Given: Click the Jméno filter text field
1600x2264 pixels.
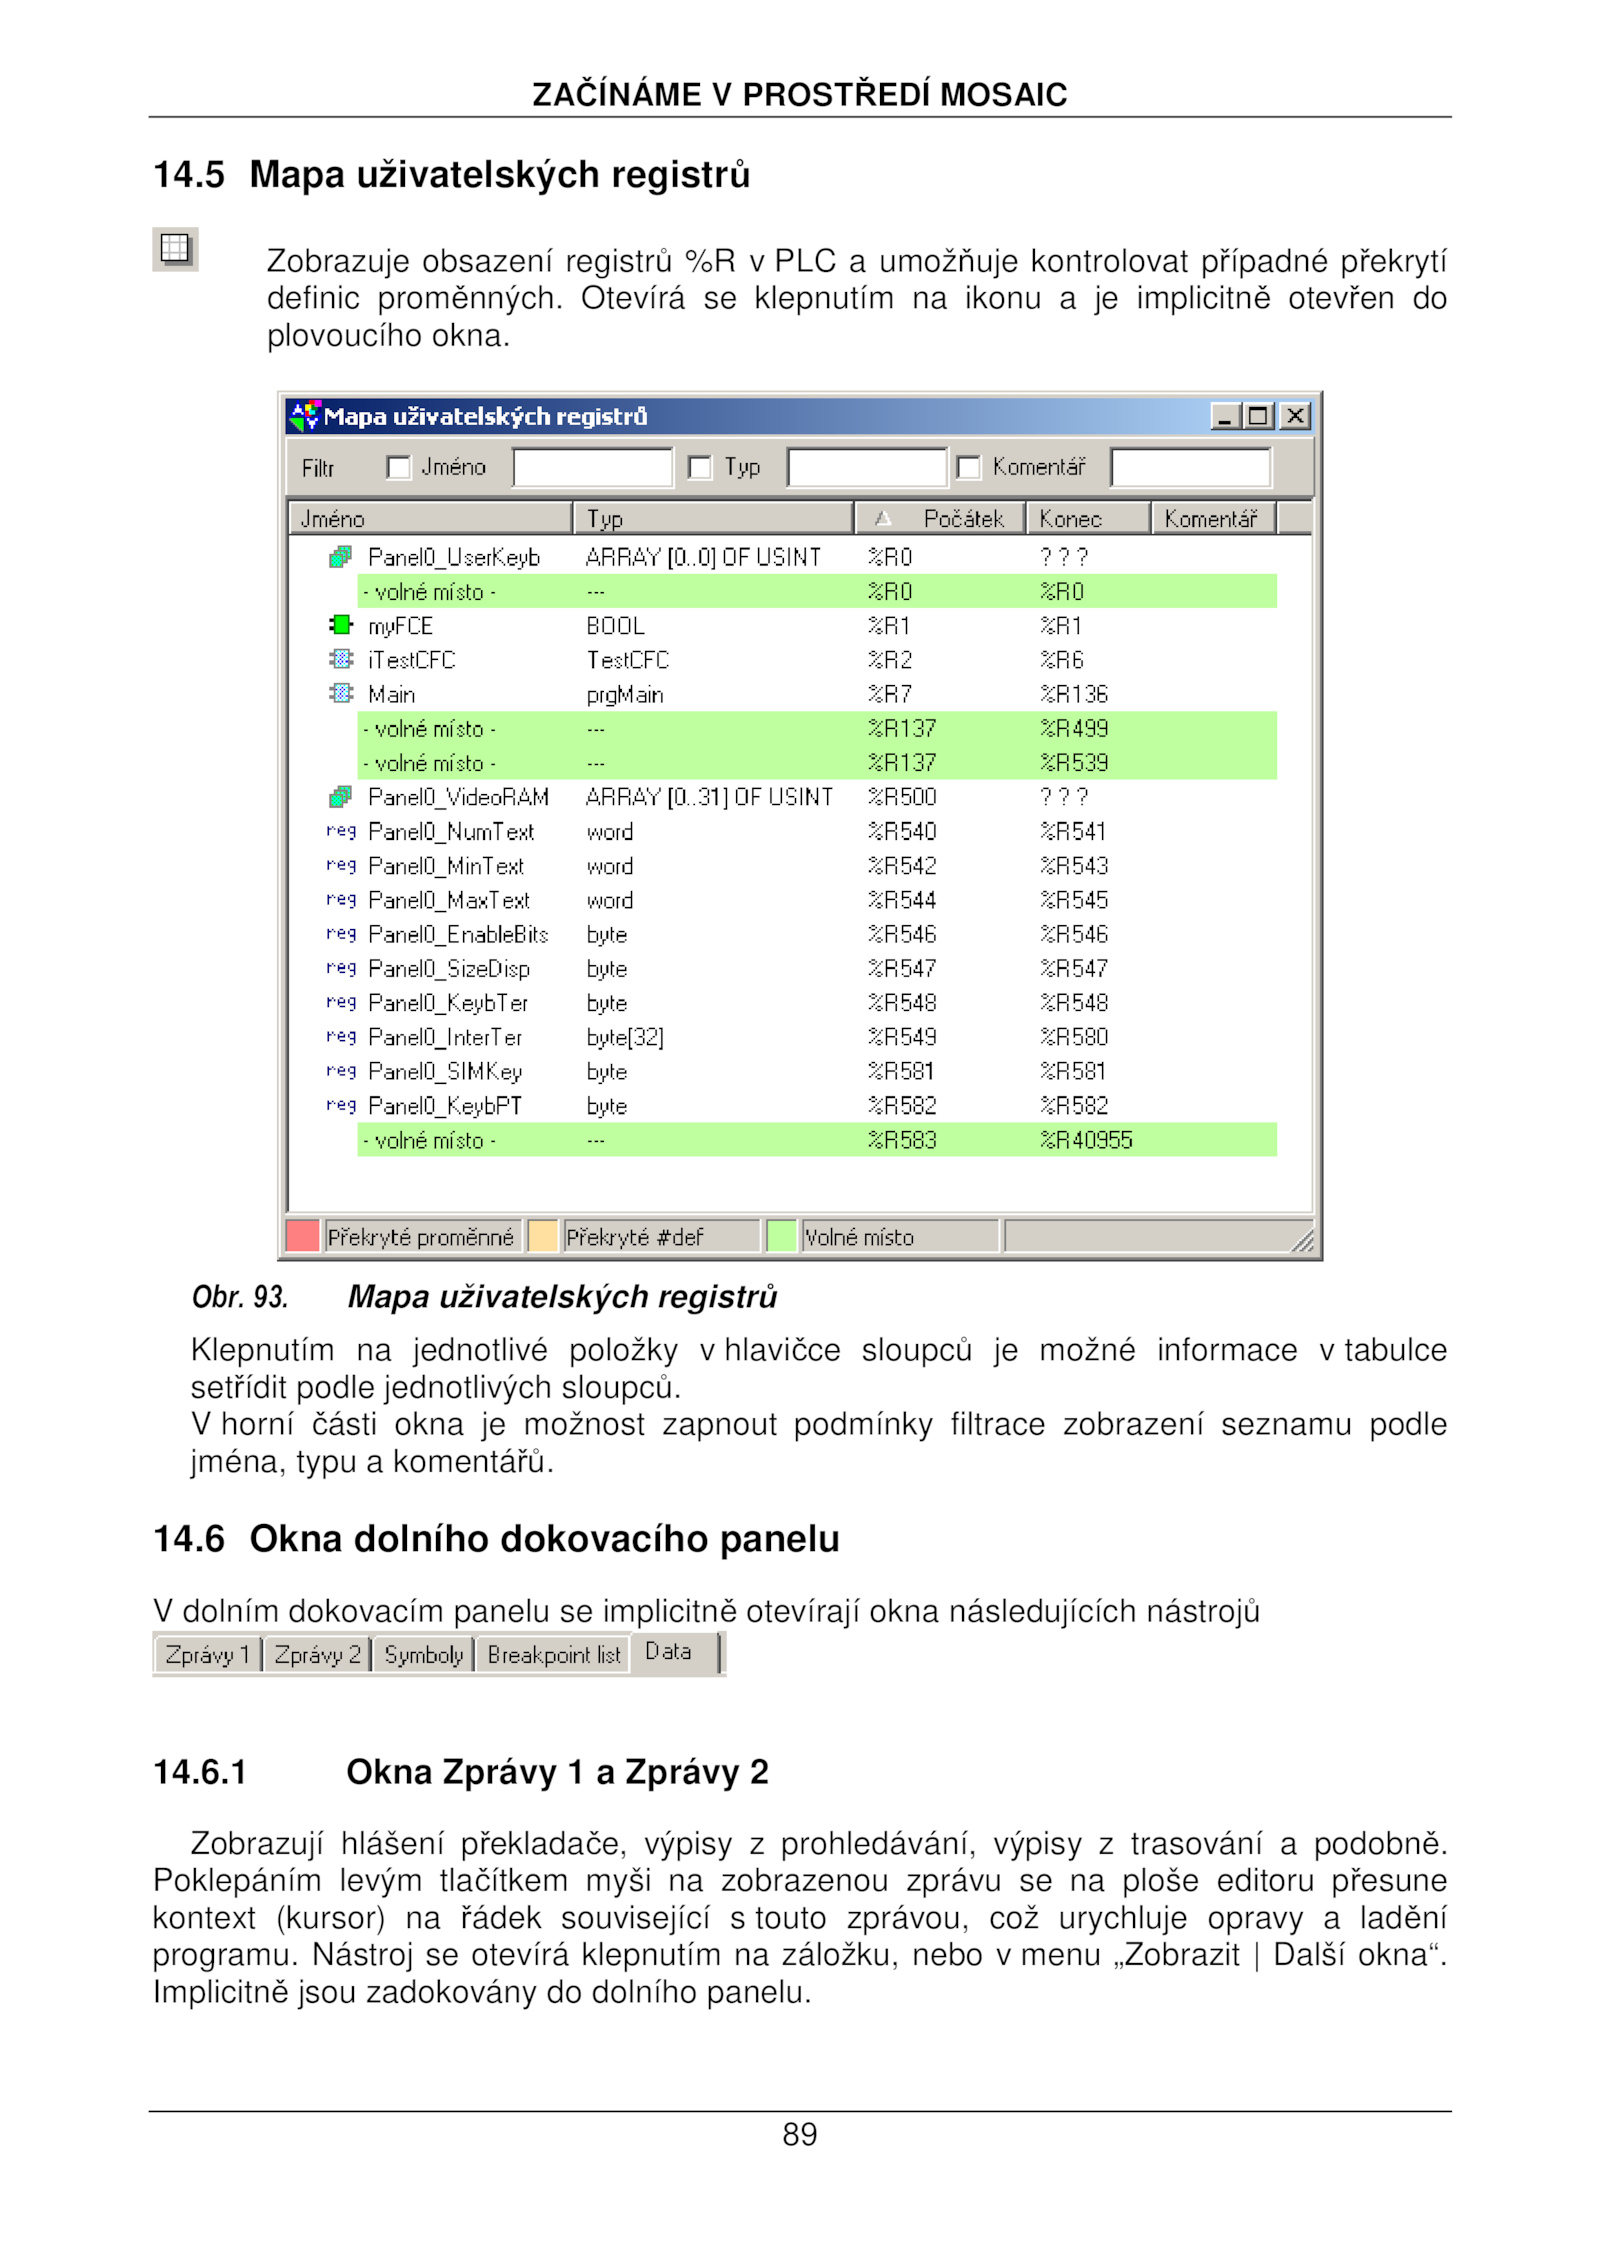Looking at the screenshot, I should [592, 467].
